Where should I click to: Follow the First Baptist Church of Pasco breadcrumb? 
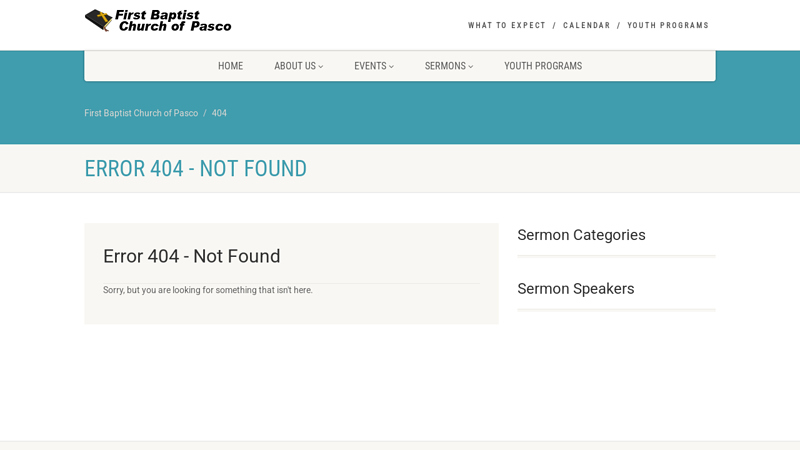coord(141,113)
